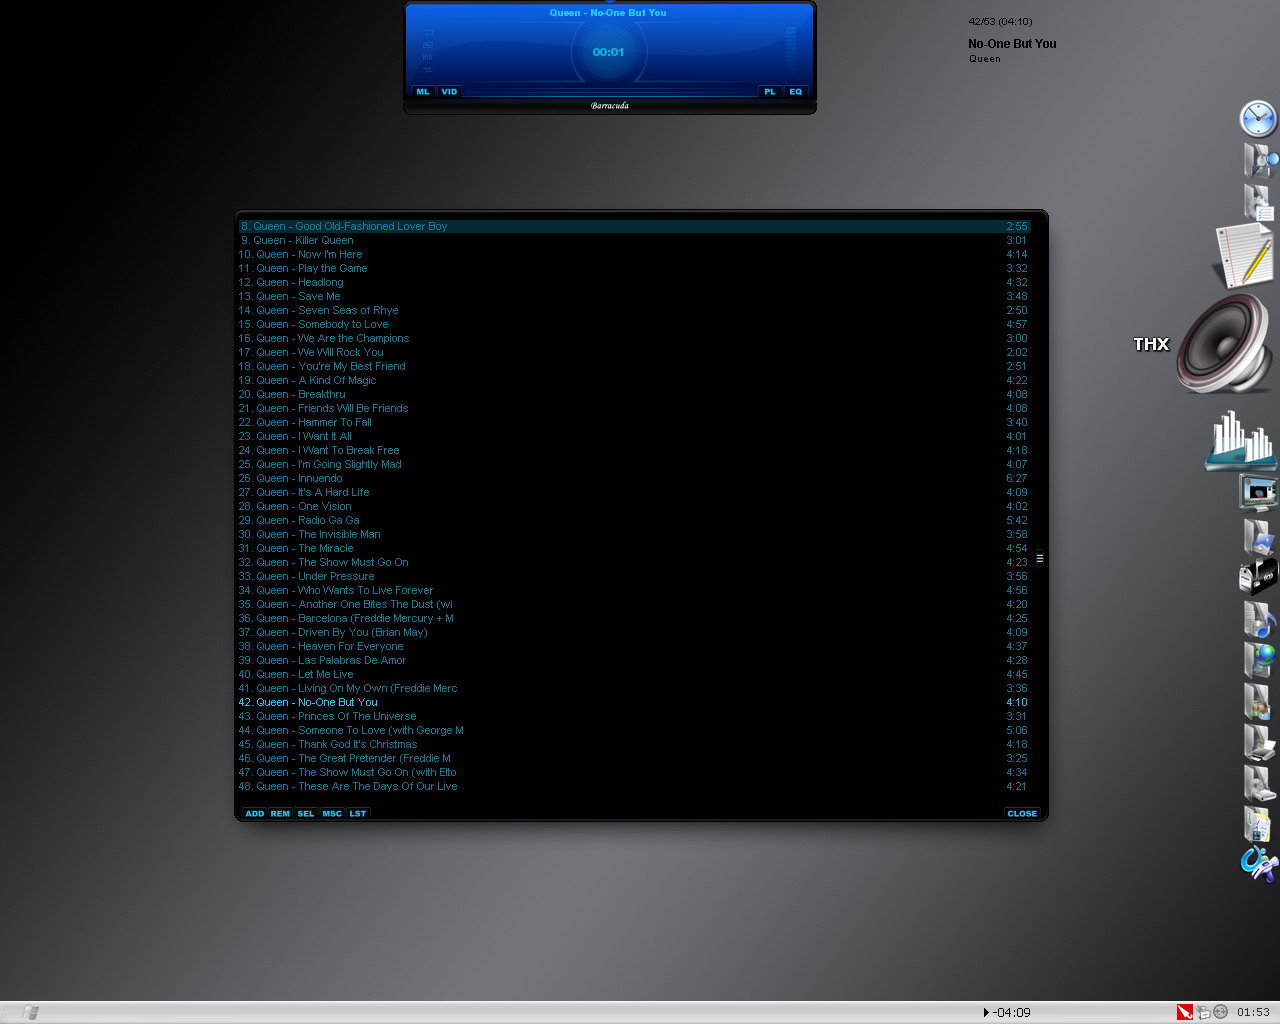Select track 19 A Kind Of Magic
1280x1024 pixels.
[x=634, y=380]
